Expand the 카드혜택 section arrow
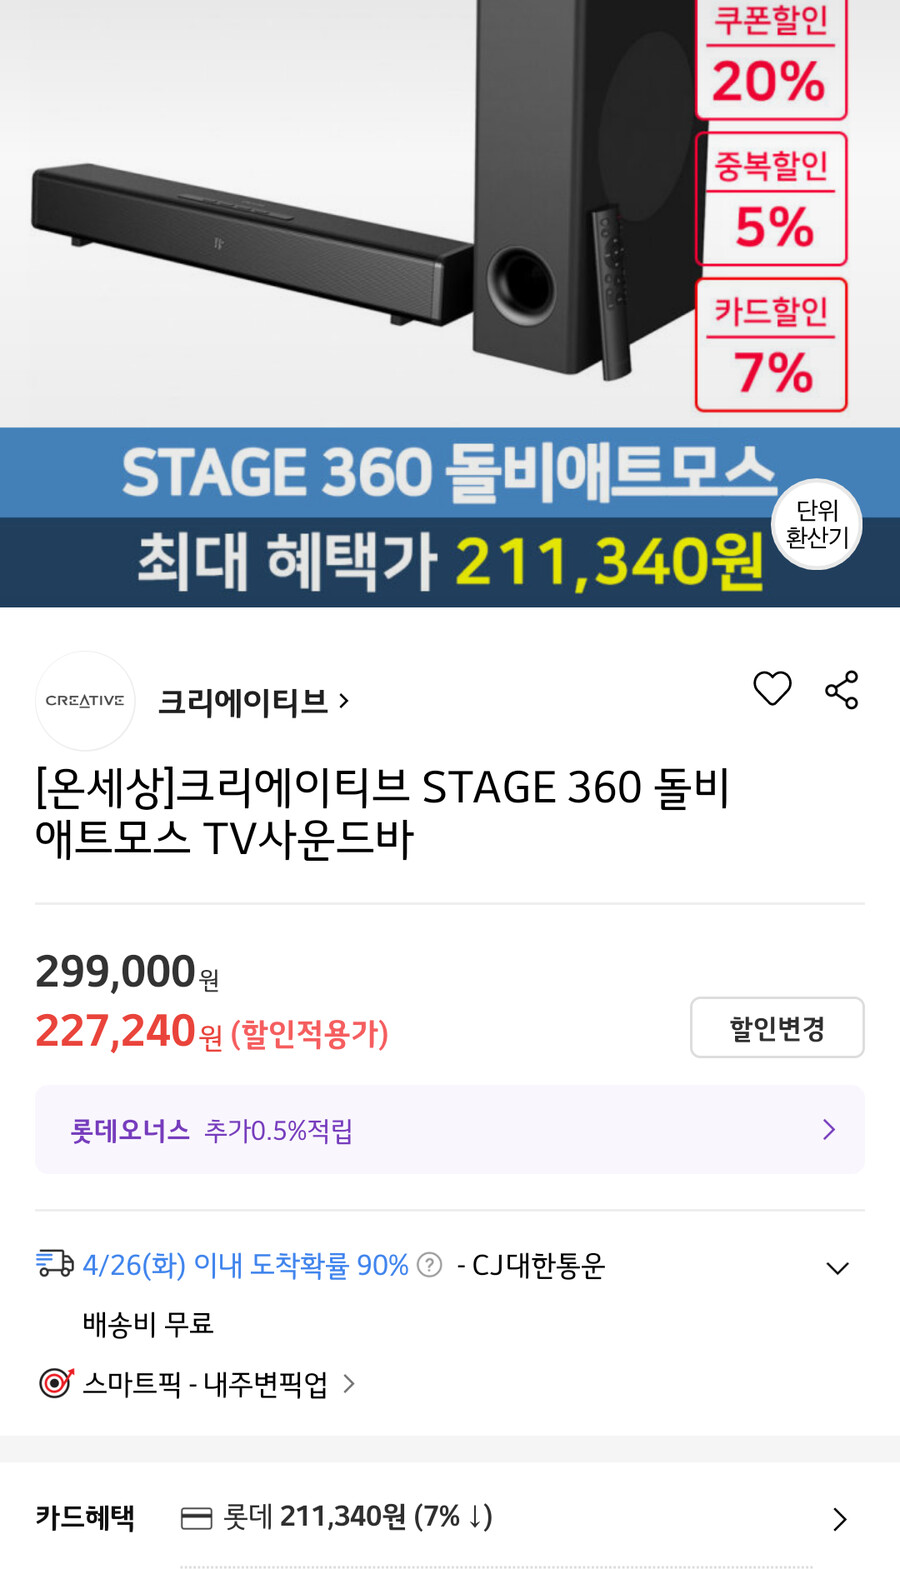Screen dimensions: 900x1569 tap(843, 1517)
